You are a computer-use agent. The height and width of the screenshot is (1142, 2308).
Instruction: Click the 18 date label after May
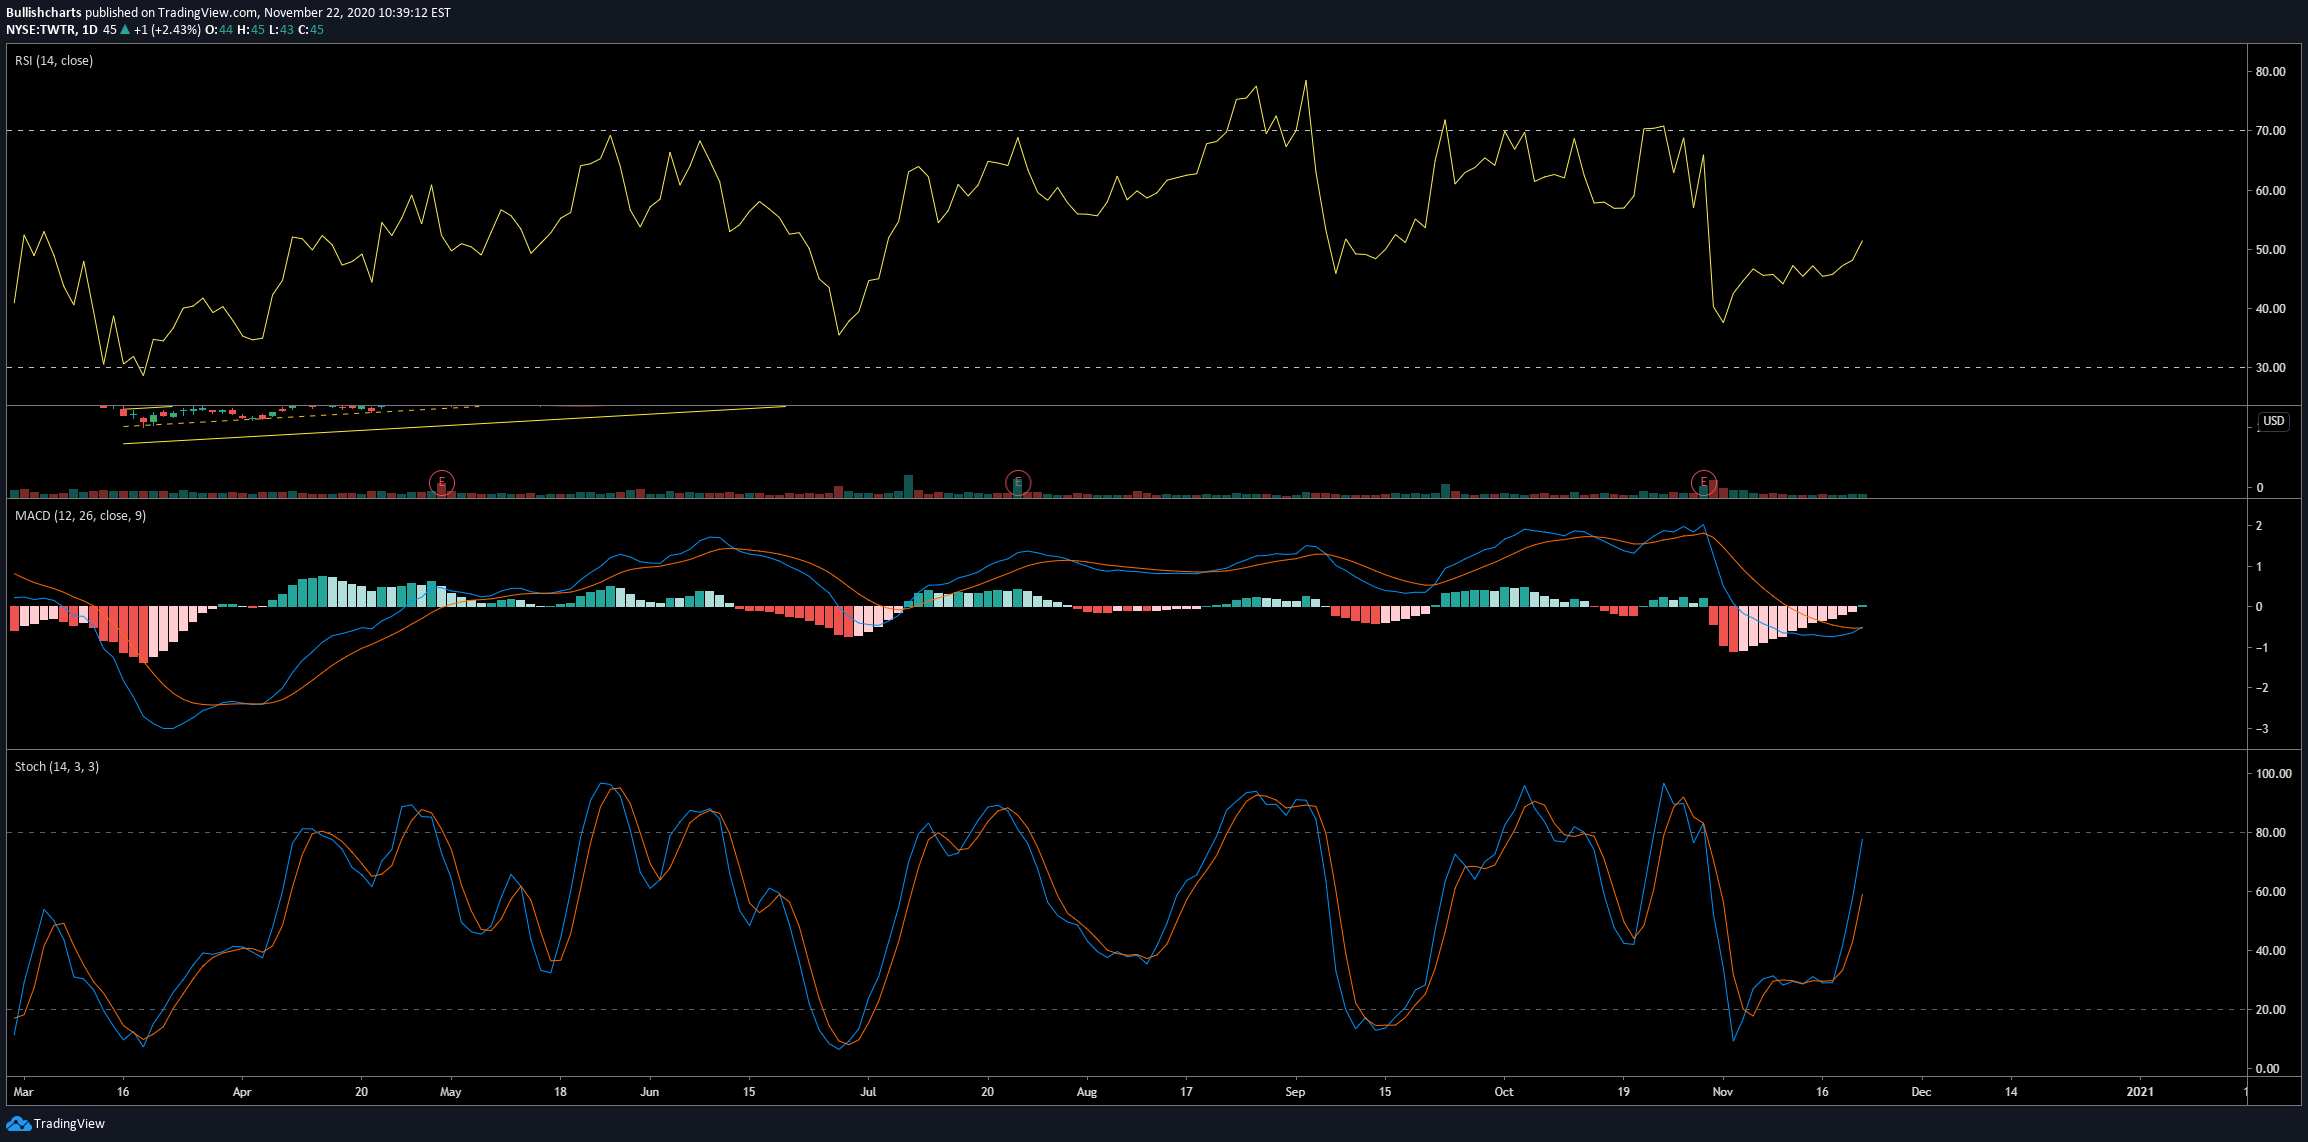(561, 1092)
